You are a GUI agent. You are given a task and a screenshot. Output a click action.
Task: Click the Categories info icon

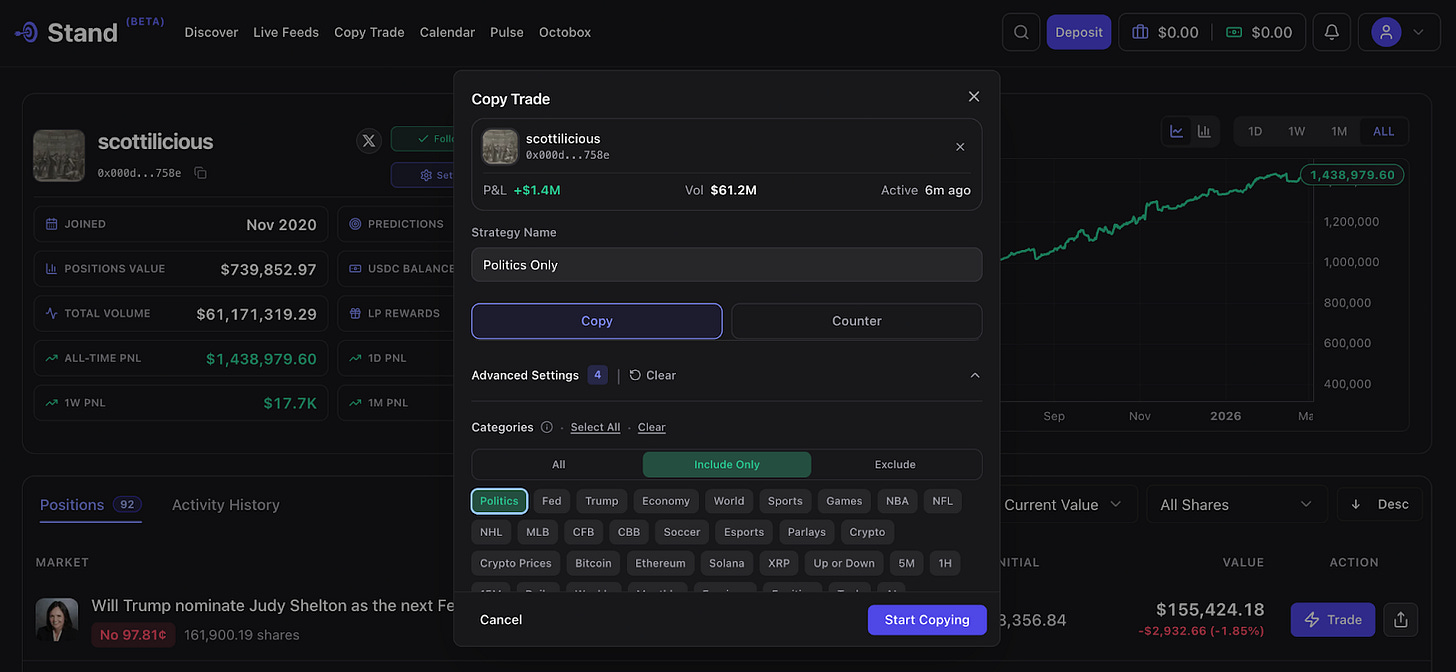pos(546,427)
